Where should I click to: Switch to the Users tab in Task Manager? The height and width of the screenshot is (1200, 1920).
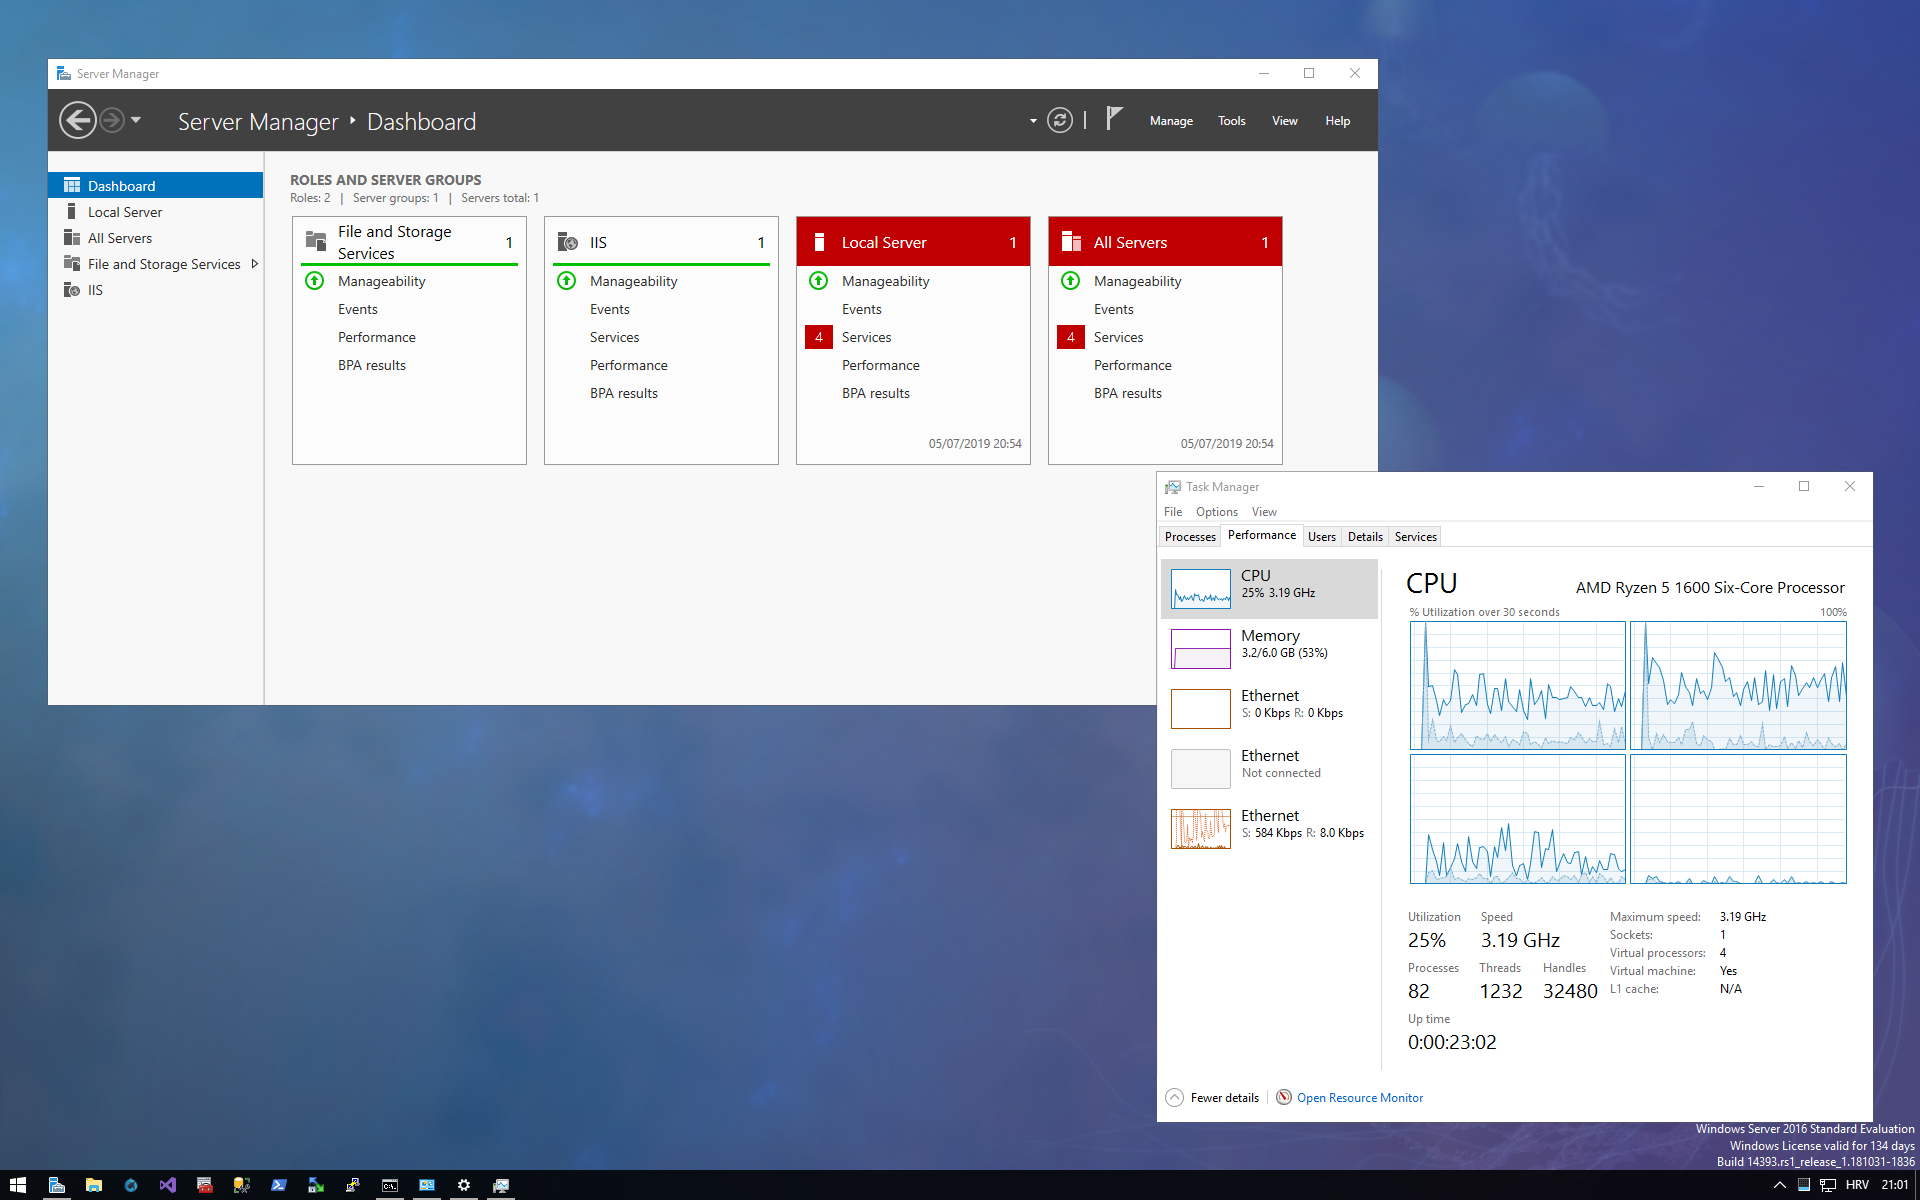1321,537
